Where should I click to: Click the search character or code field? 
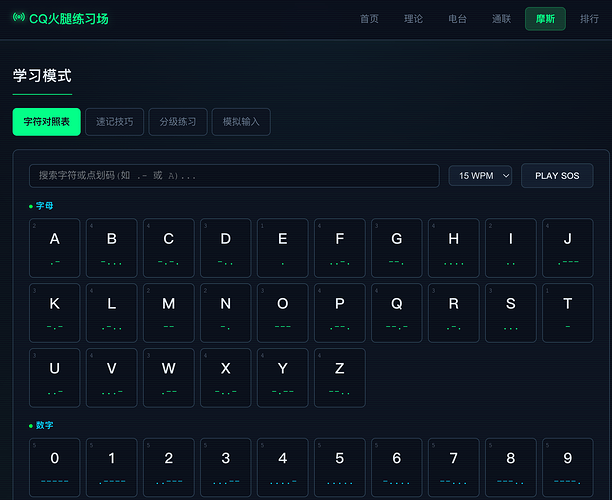234,176
